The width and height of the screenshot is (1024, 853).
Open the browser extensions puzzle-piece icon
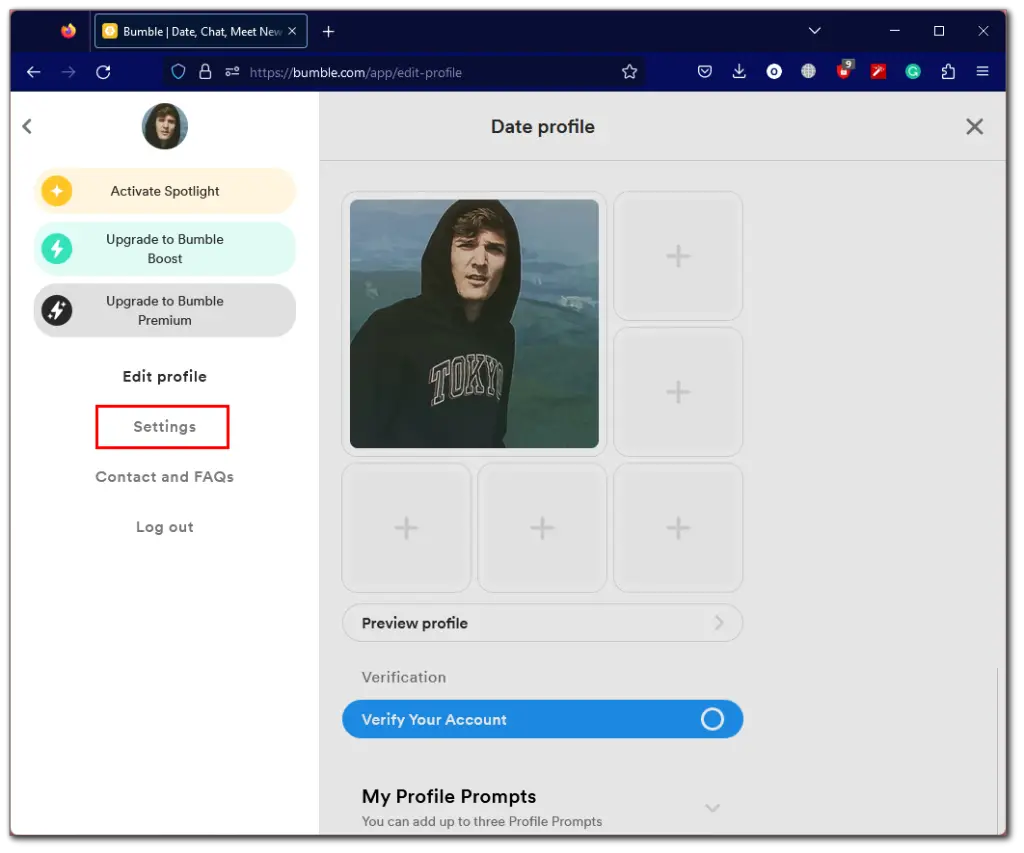(x=948, y=71)
